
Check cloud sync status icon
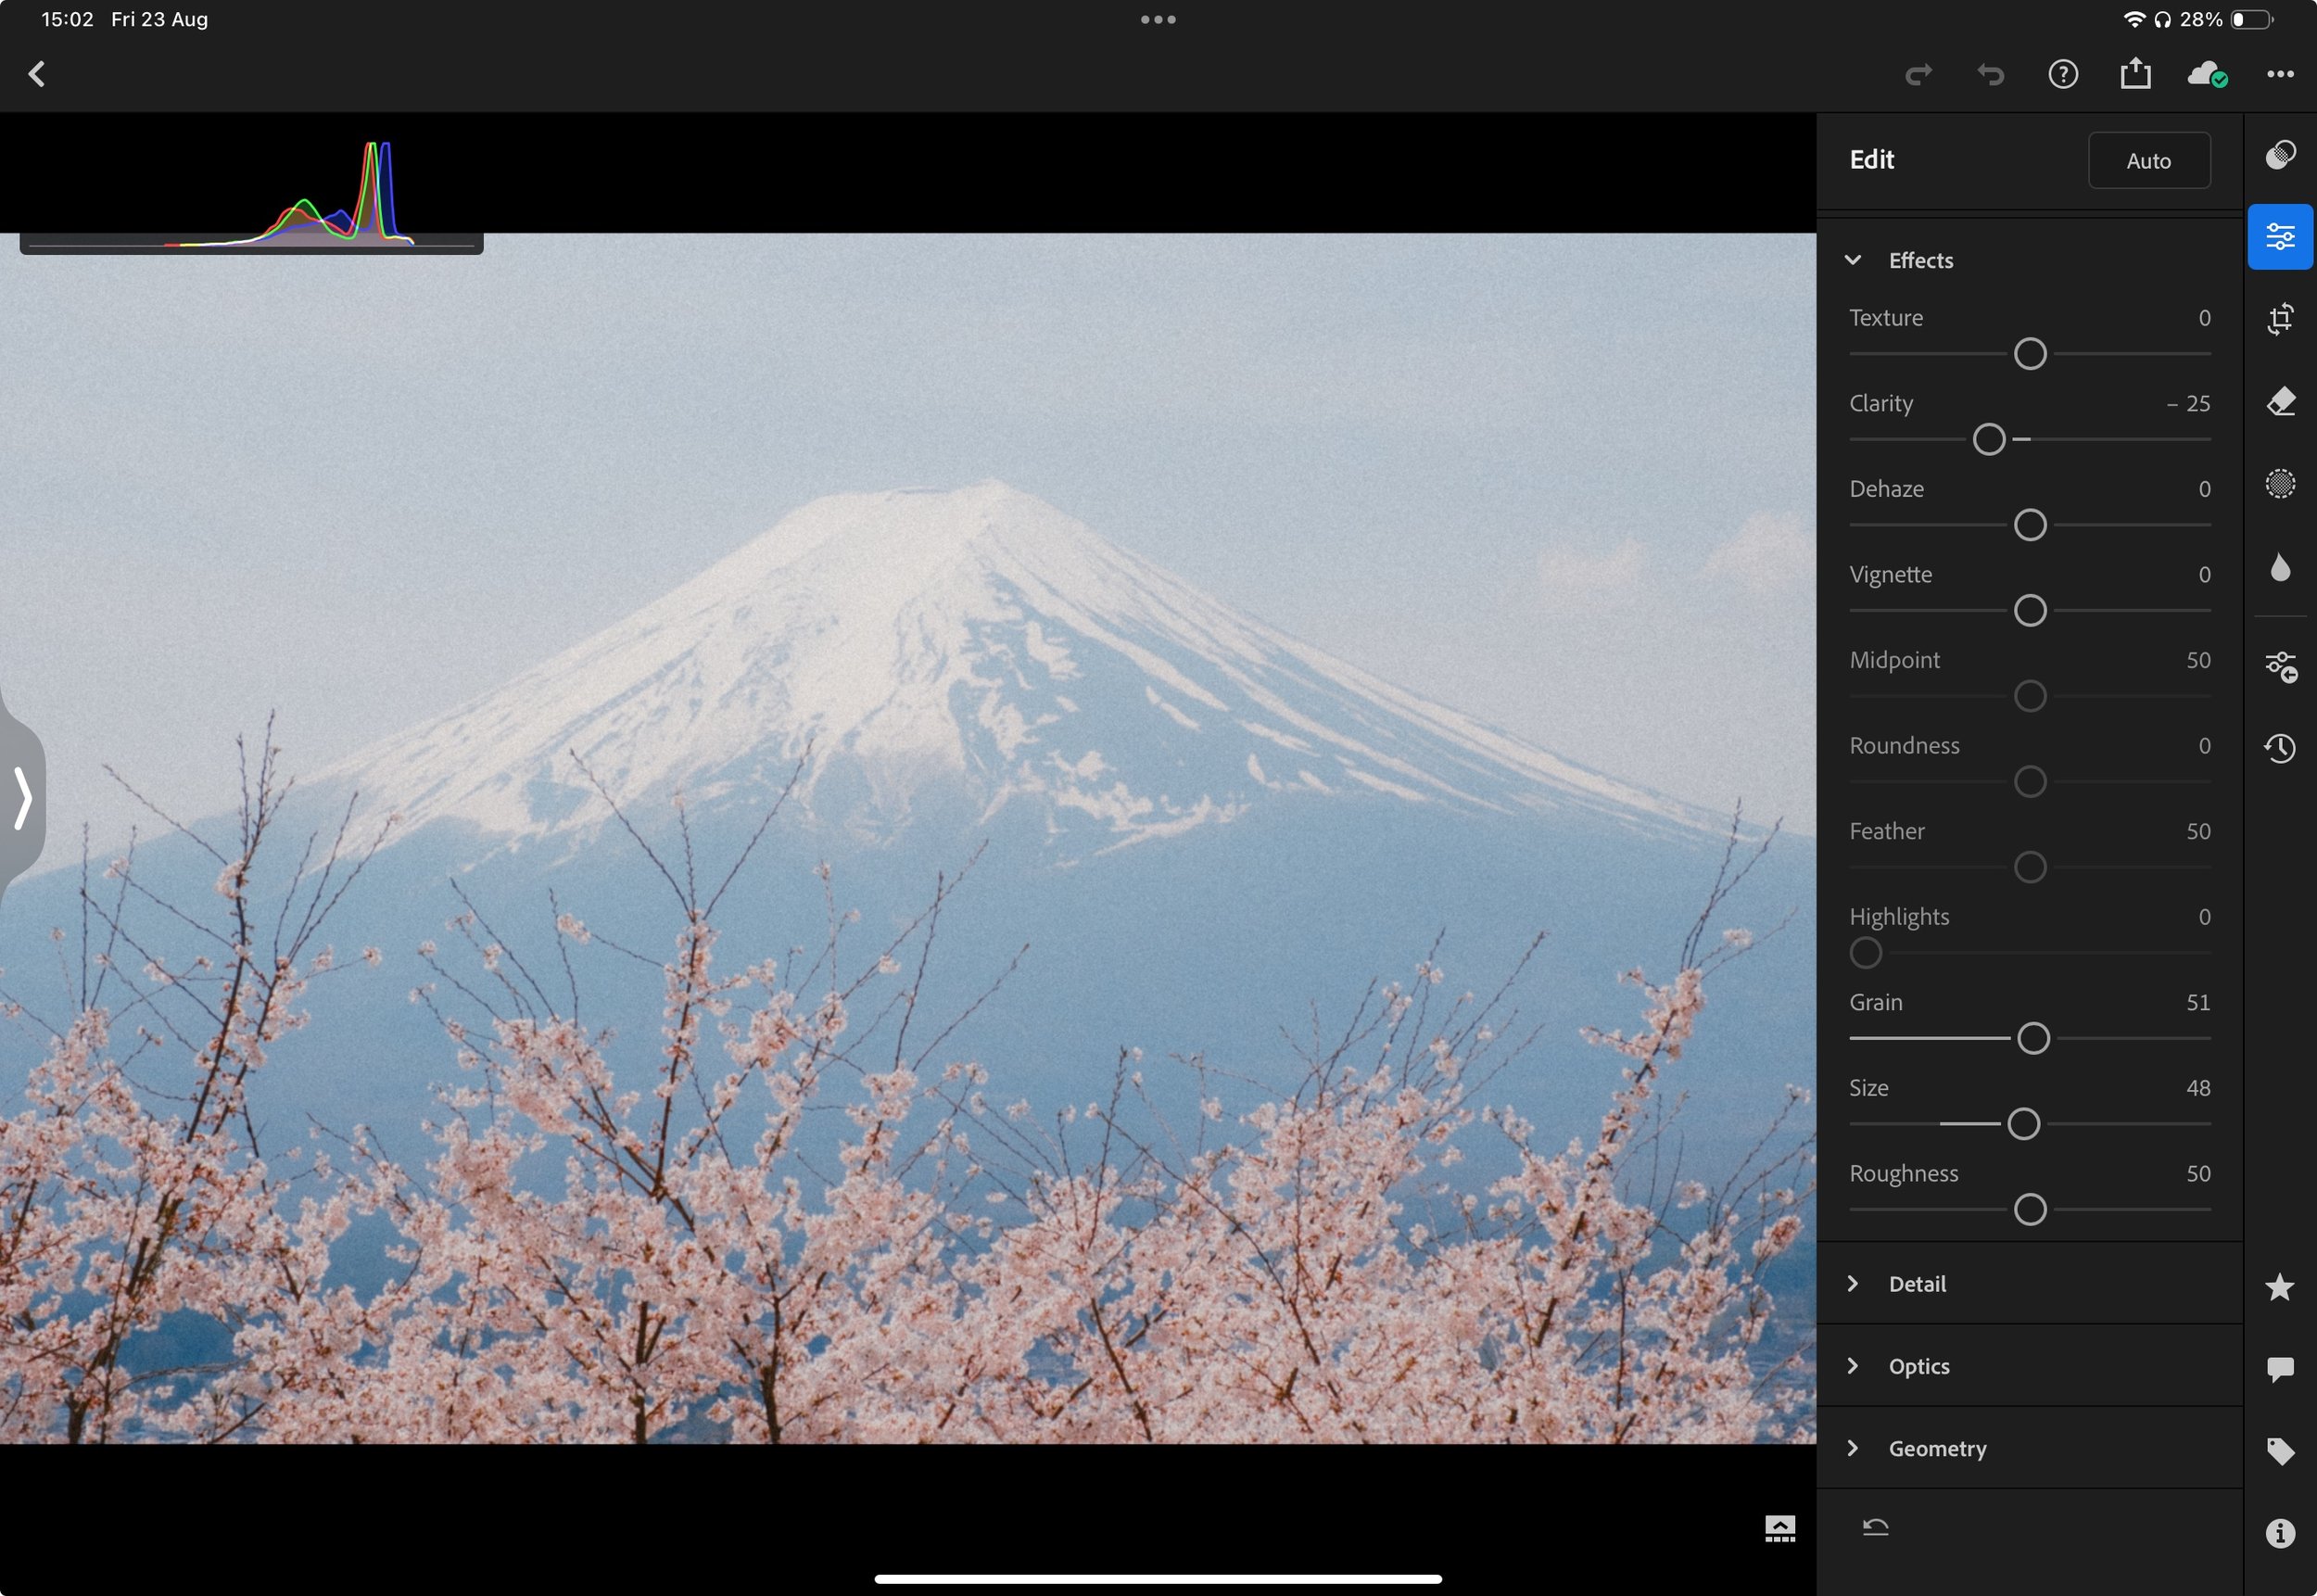2207,74
